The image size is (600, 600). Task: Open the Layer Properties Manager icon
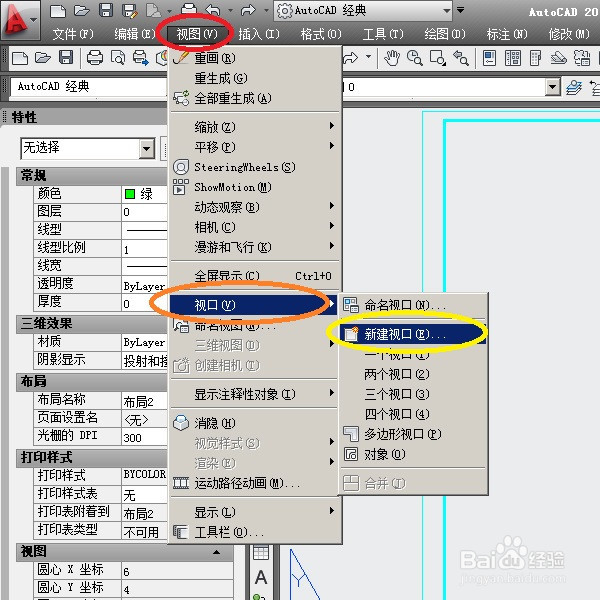click(574, 88)
